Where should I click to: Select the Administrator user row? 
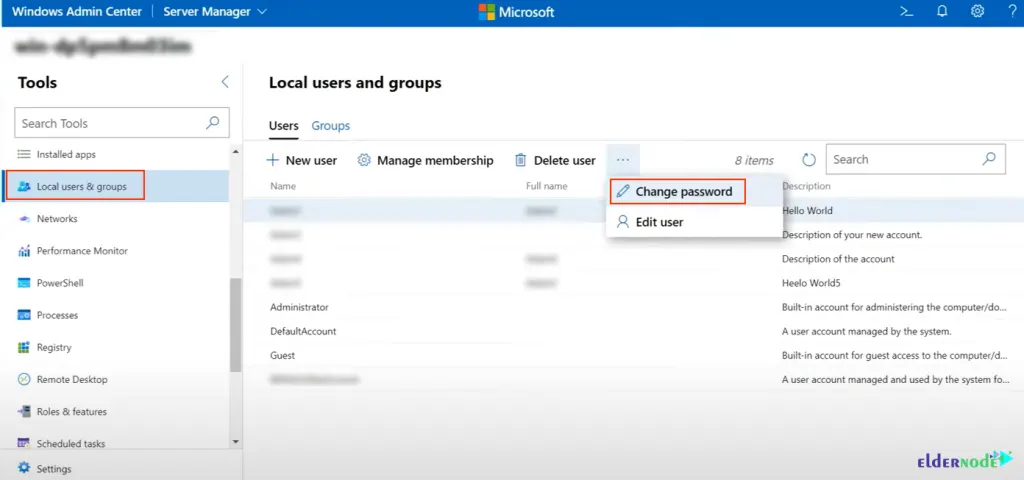(x=633, y=307)
